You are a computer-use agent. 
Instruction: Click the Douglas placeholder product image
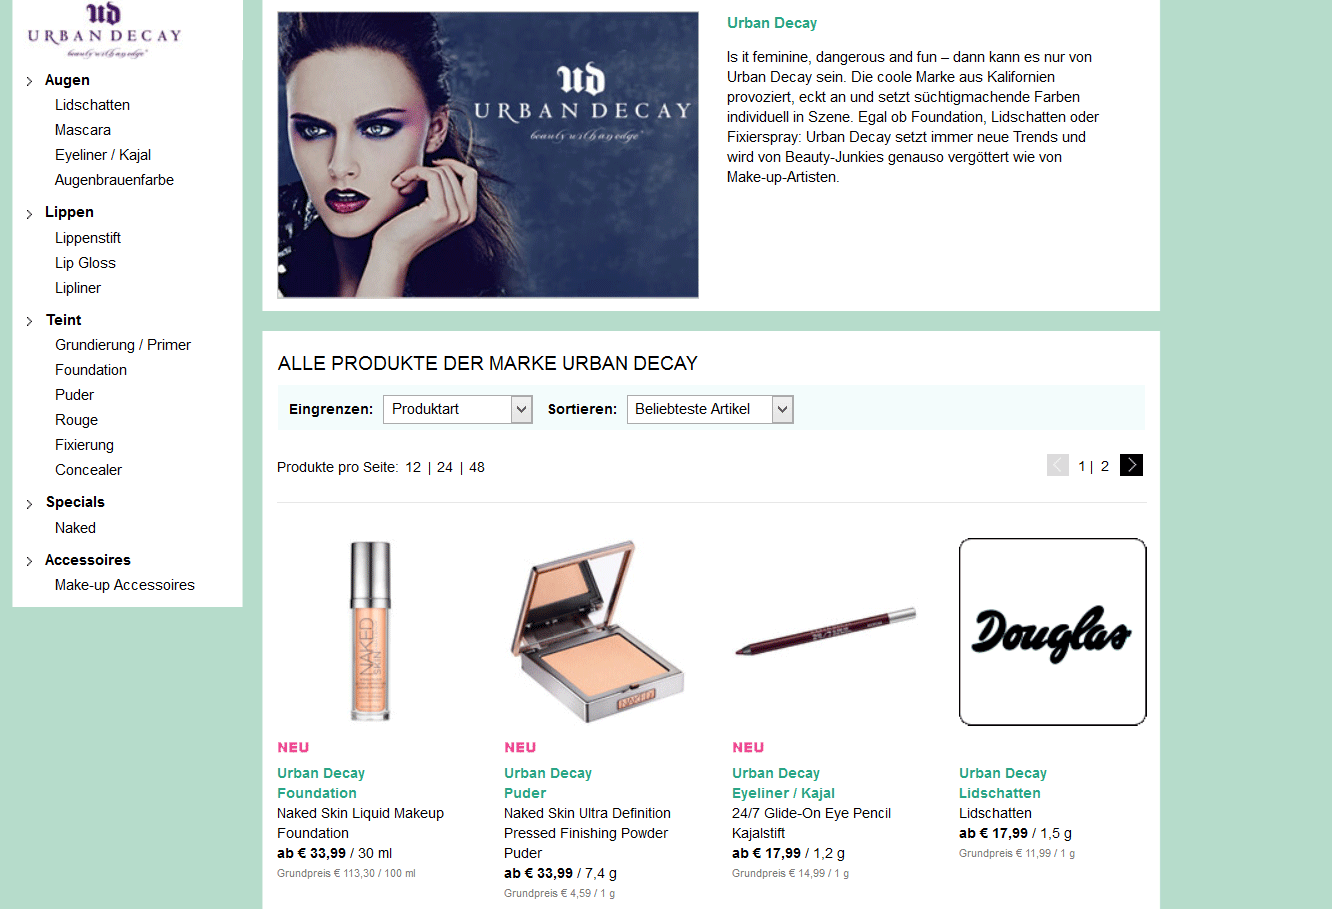[1052, 632]
